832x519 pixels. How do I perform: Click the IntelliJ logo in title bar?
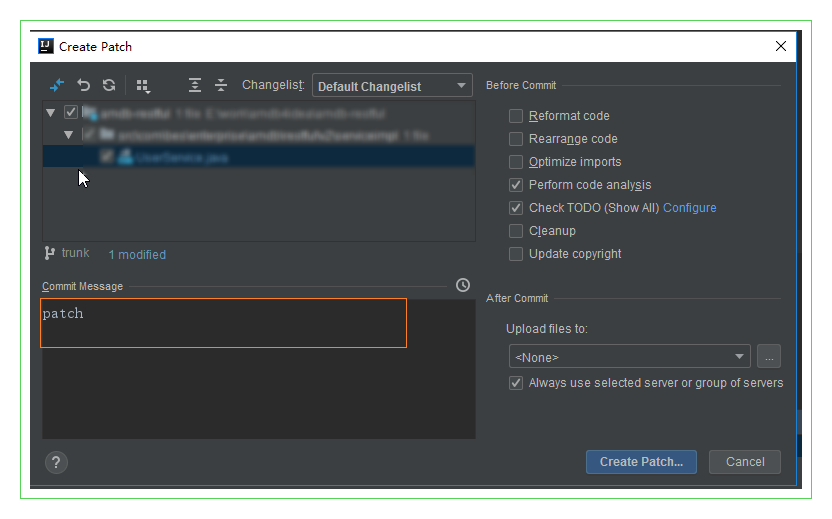[x=46, y=46]
